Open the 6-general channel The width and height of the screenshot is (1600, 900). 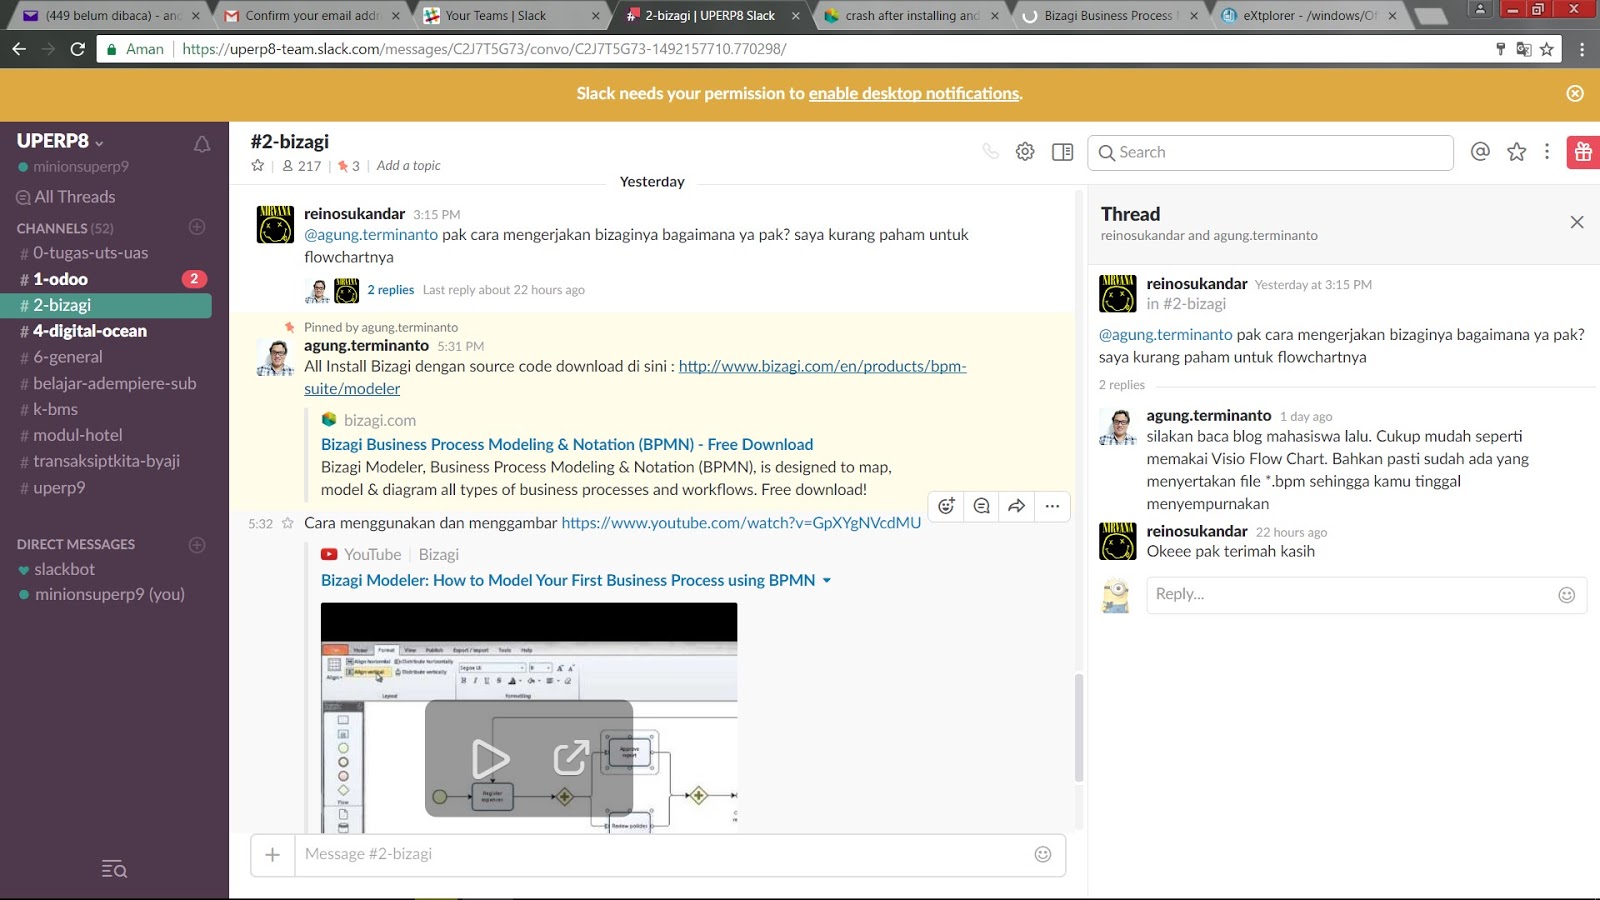pos(68,357)
